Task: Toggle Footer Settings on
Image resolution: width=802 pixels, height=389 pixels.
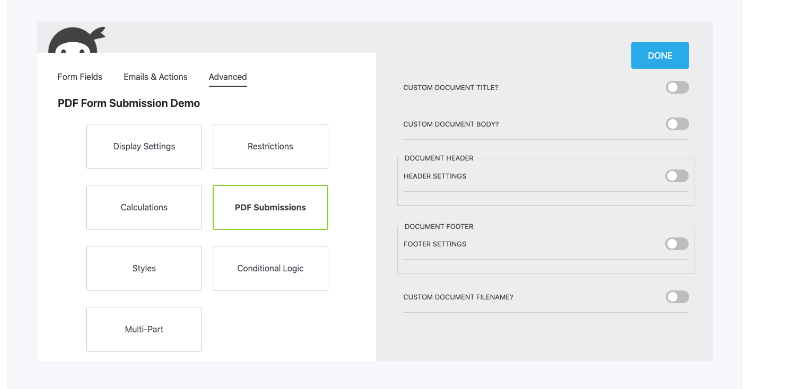Action: coord(677,244)
